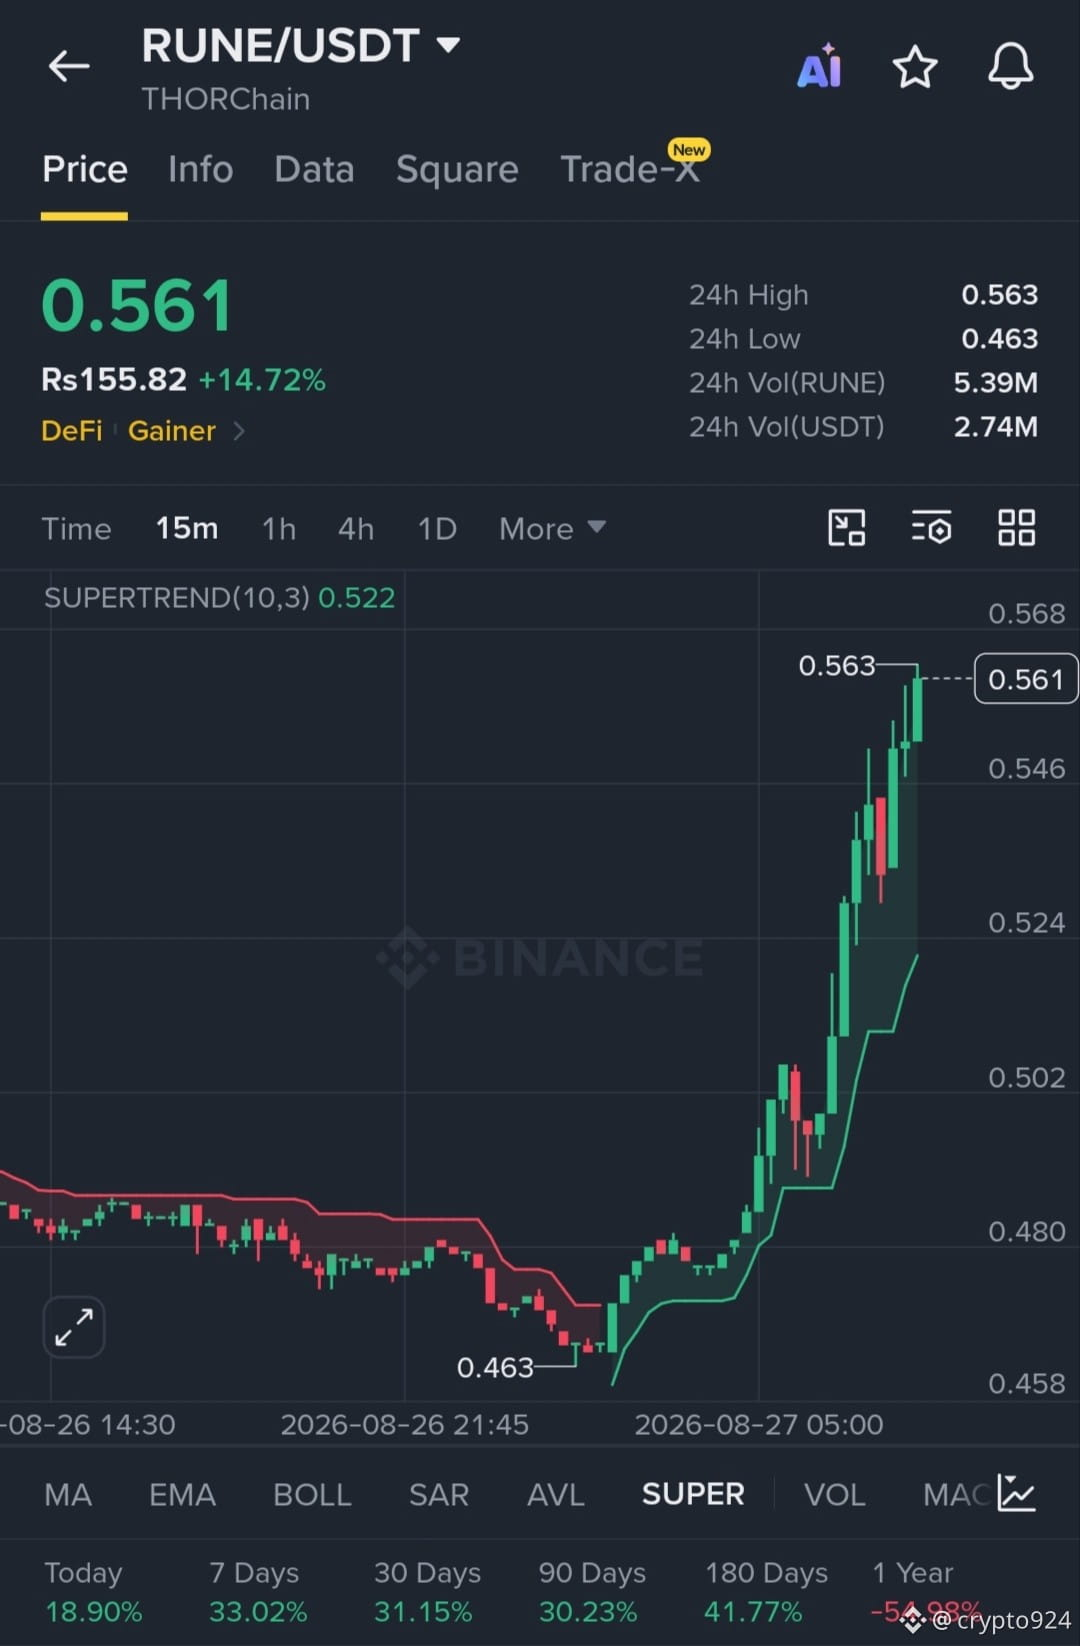Open chart indicator settings icon
The height and width of the screenshot is (1646, 1080).
click(931, 527)
